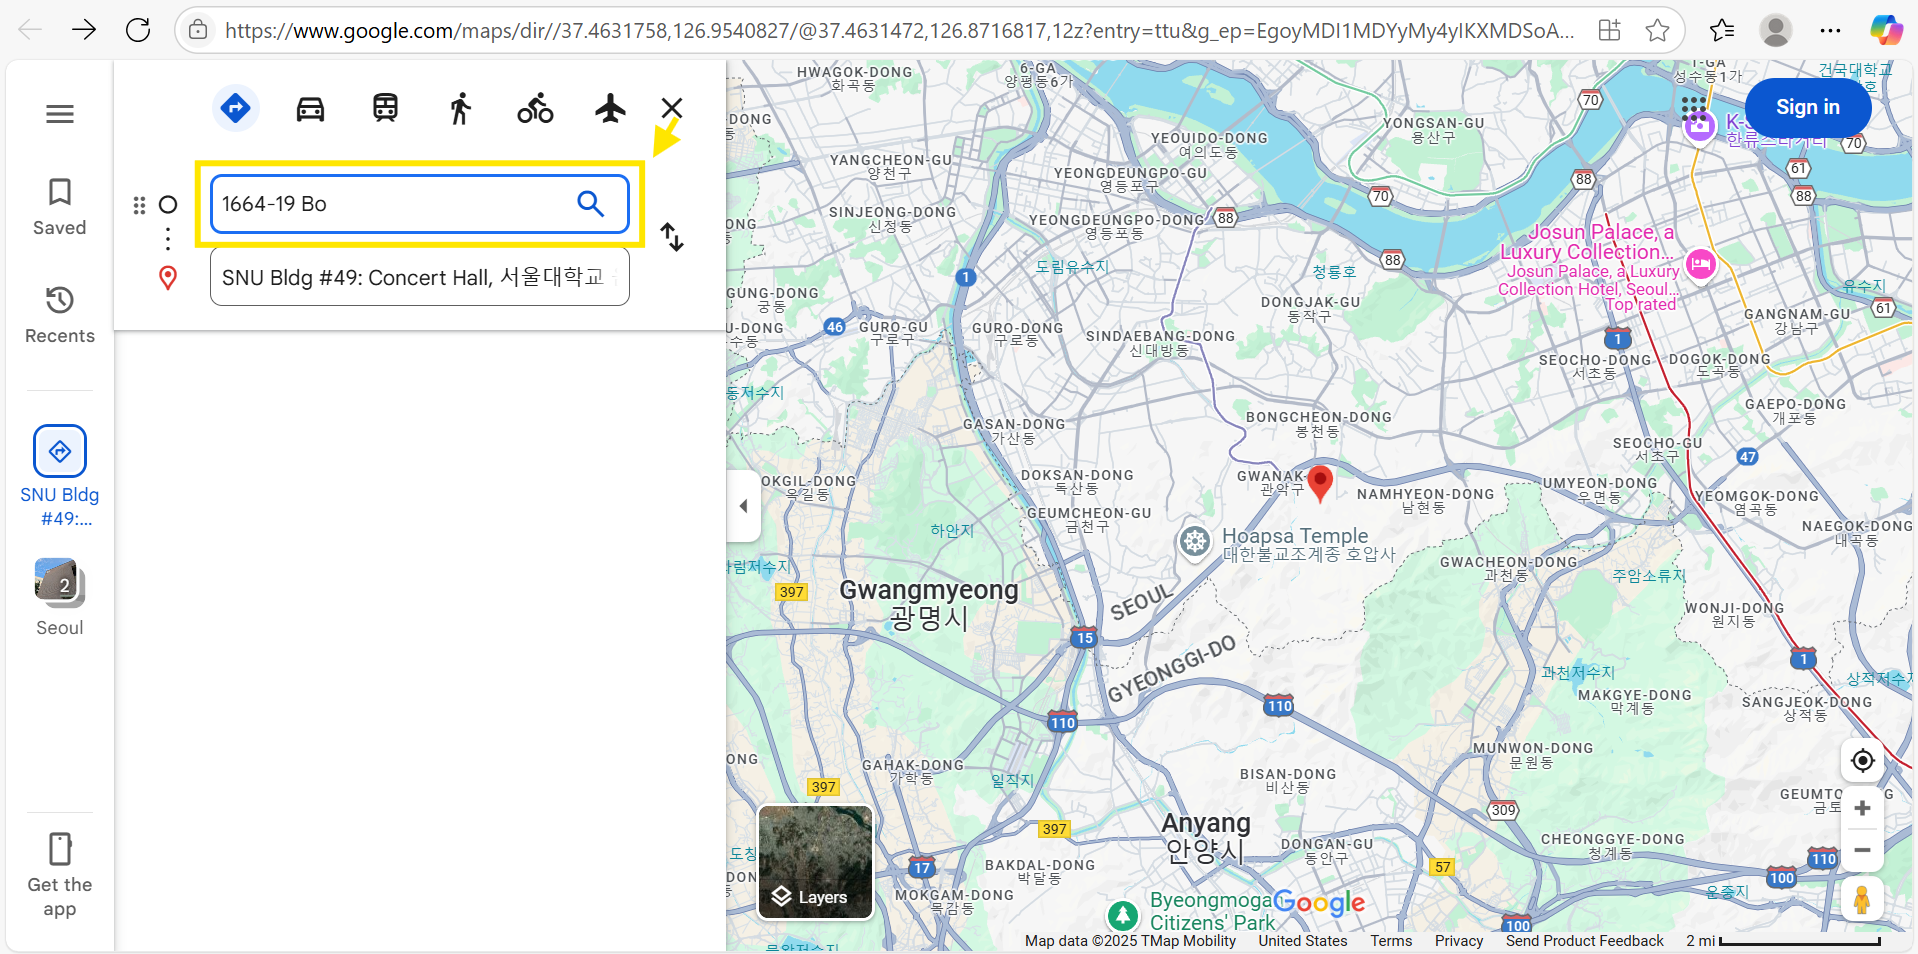Click the Sign in button
Image resolution: width=1918 pixels, height=954 pixels.
pos(1807,107)
